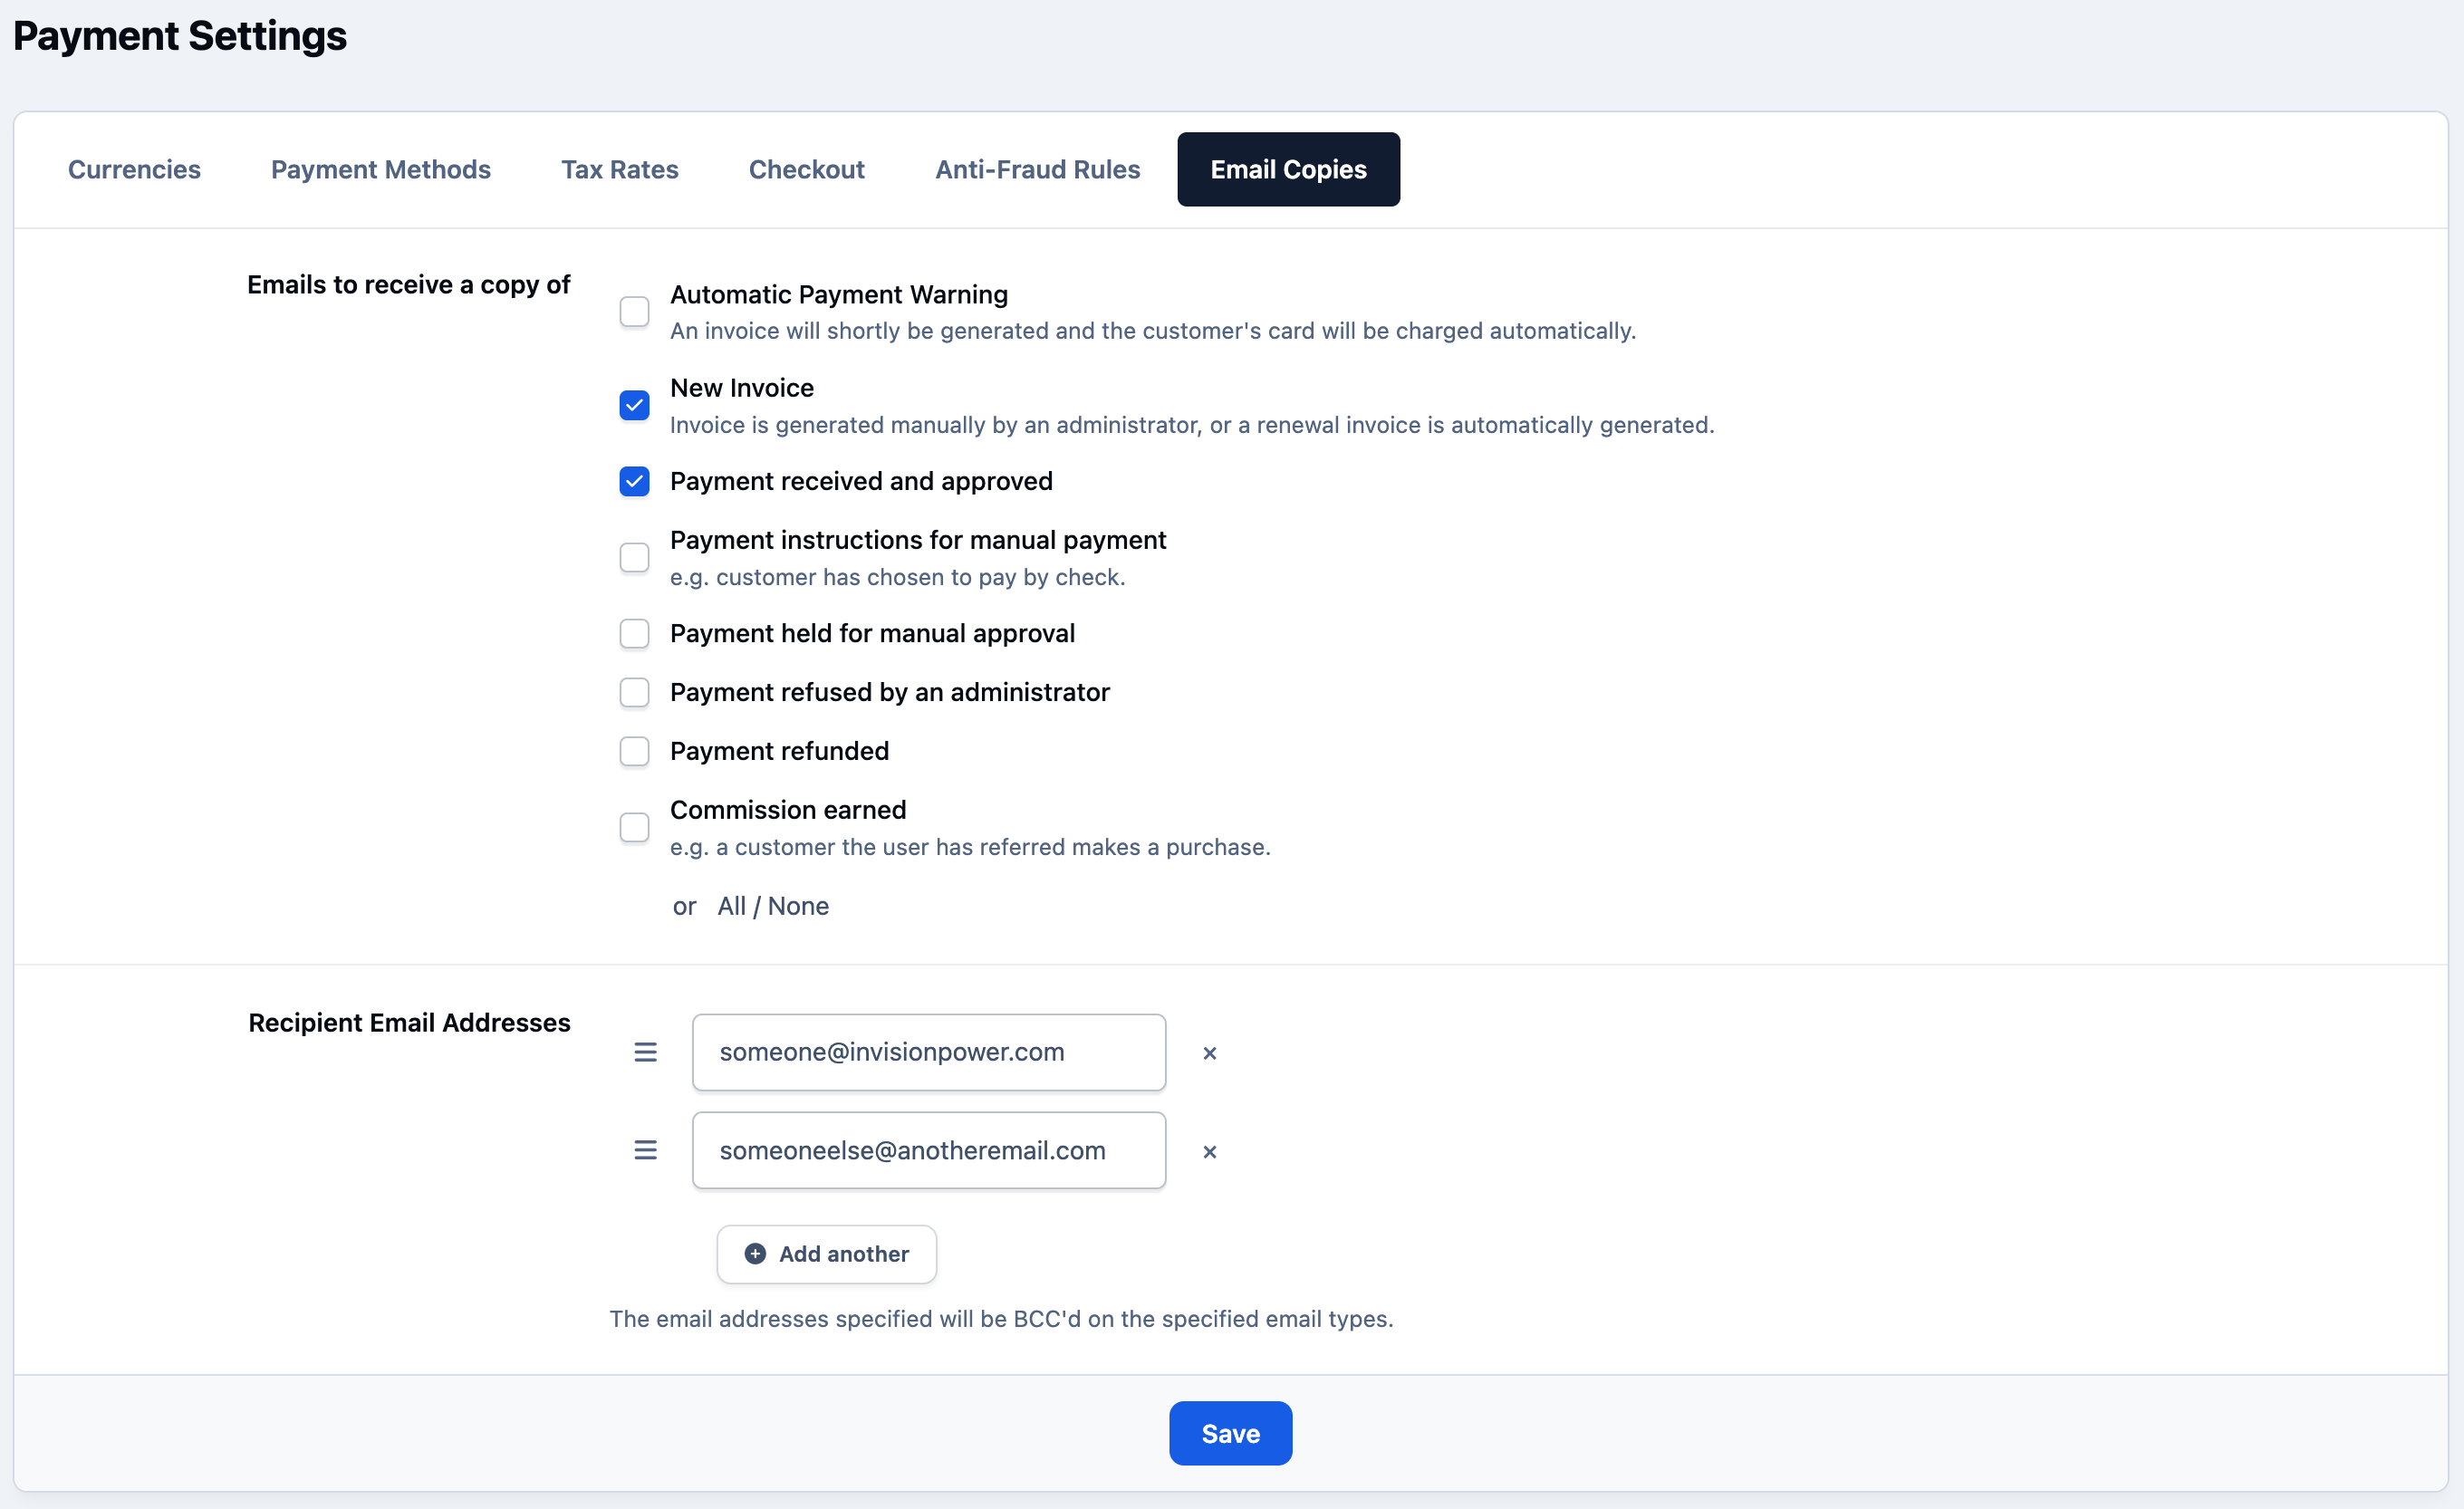
Task: Edit the someone@invisionpower.com email field
Action: coord(928,1052)
